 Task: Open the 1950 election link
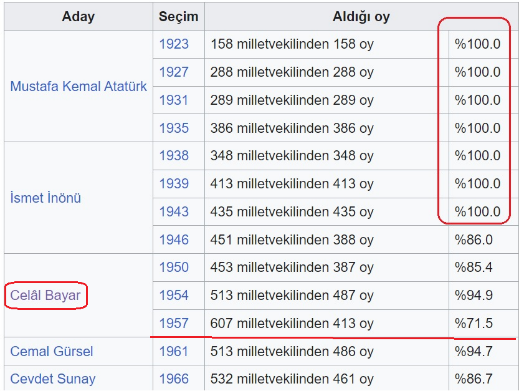pyautogui.click(x=174, y=267)
